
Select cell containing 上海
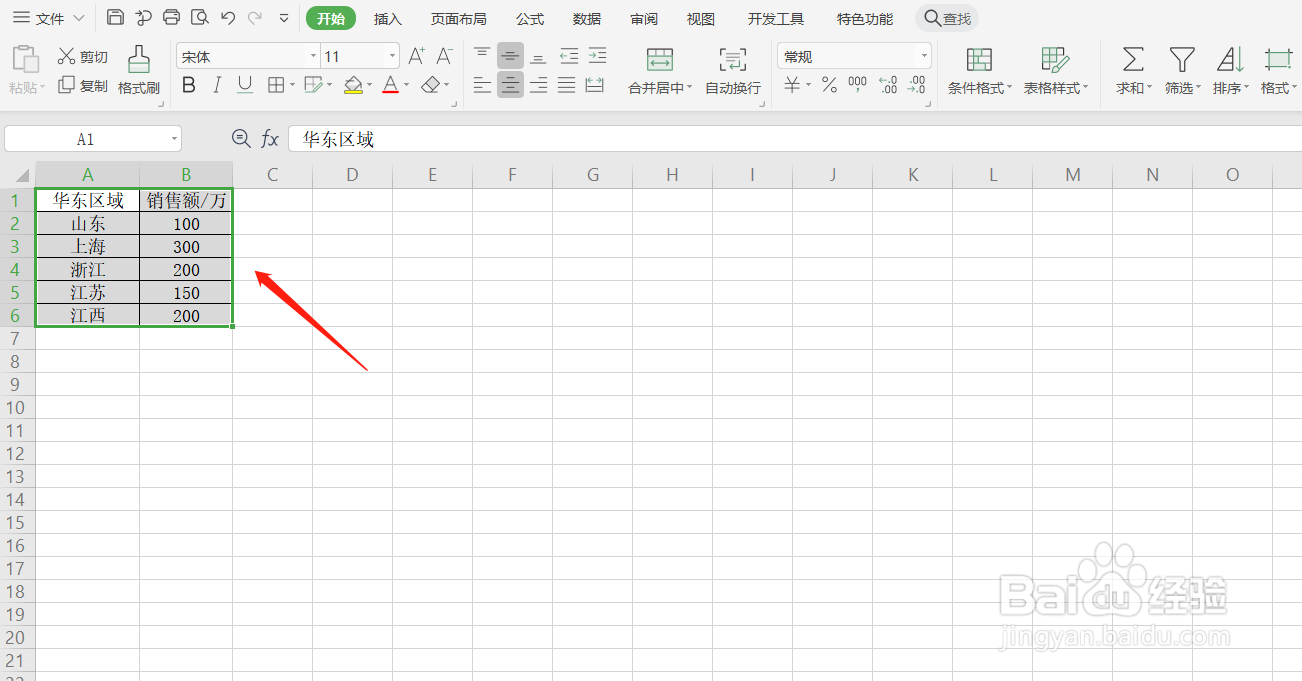pos(88,246)
